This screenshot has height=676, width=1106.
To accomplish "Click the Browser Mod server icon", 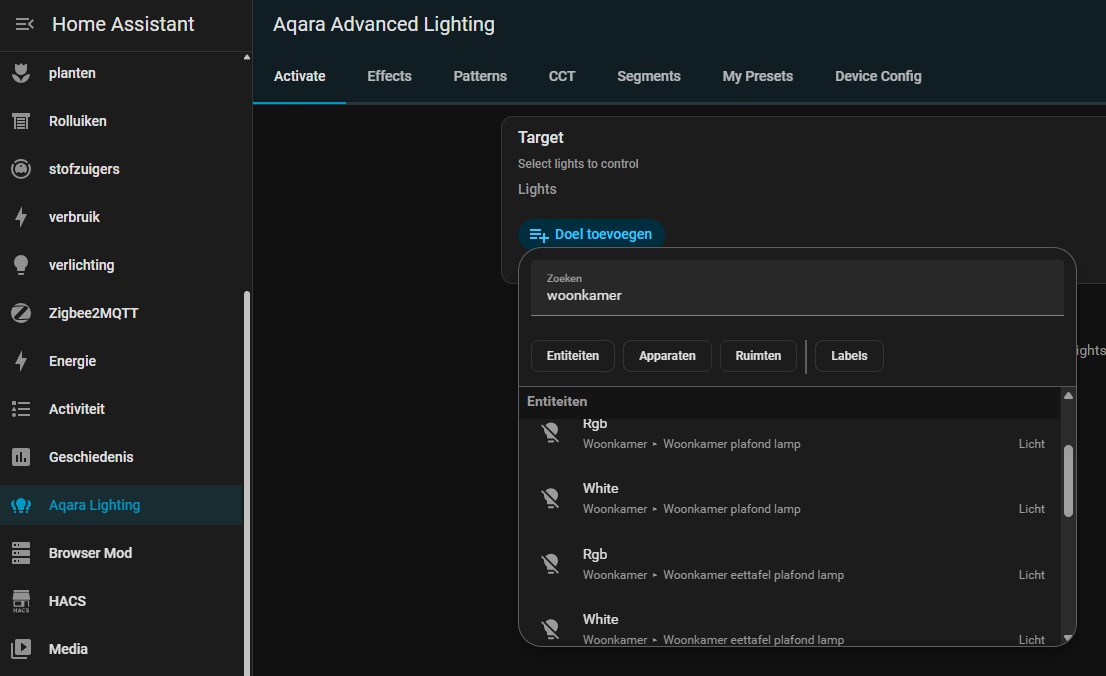I will (x=21, y=553).
